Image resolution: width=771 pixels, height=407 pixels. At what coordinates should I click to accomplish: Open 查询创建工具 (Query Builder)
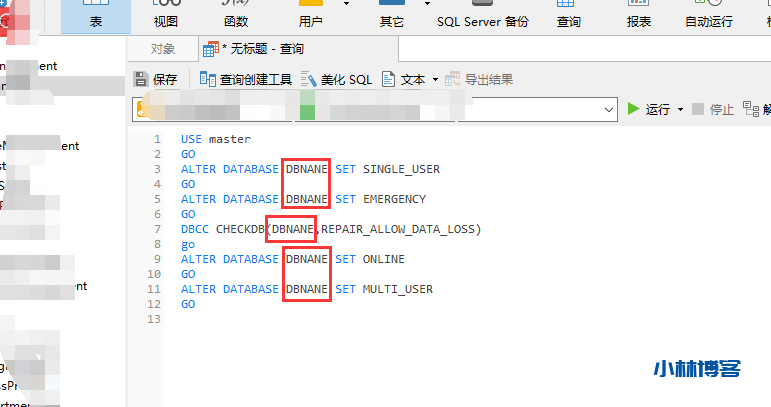click(x=246, y=79)
